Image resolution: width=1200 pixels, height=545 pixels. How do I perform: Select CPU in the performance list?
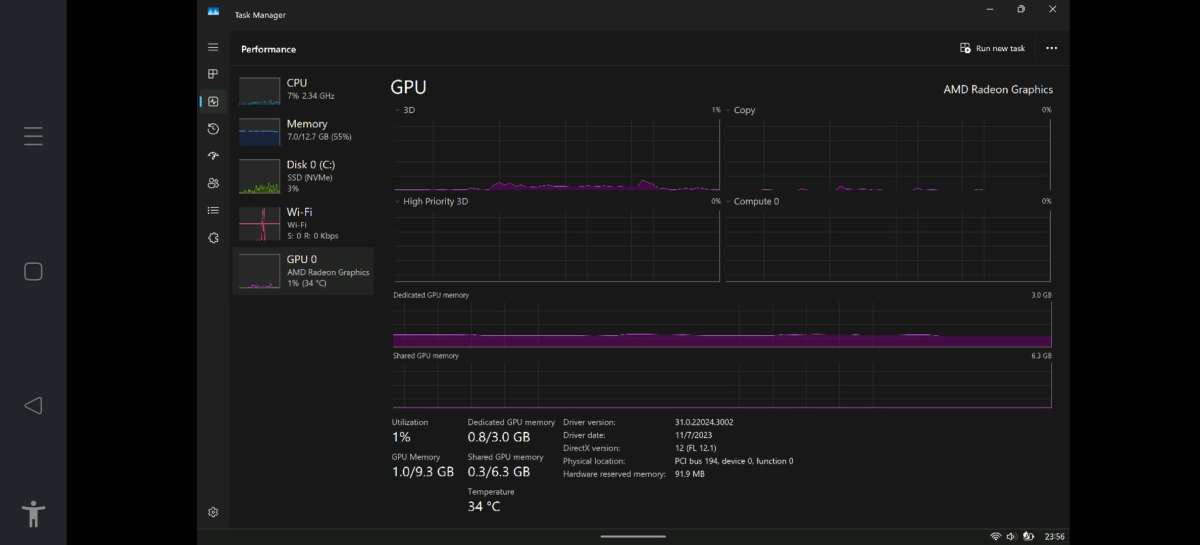click(303, 89)
